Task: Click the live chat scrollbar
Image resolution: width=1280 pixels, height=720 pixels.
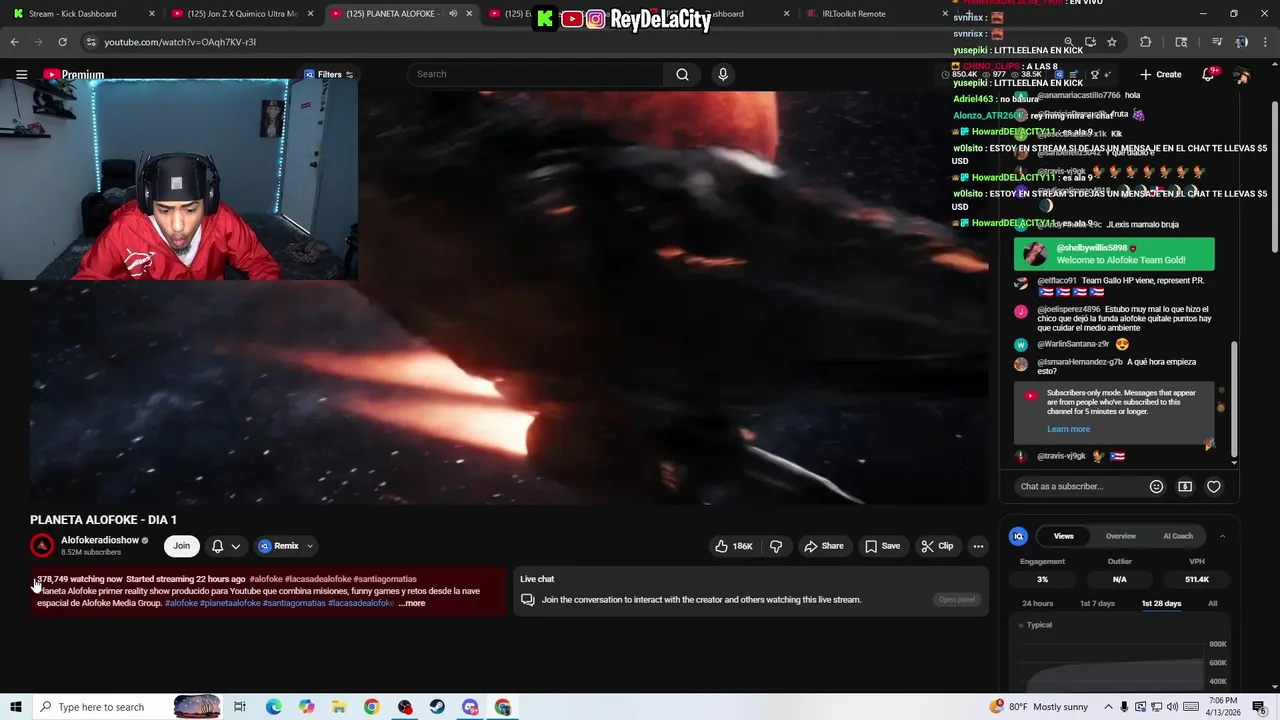Action: (1234, 397)
